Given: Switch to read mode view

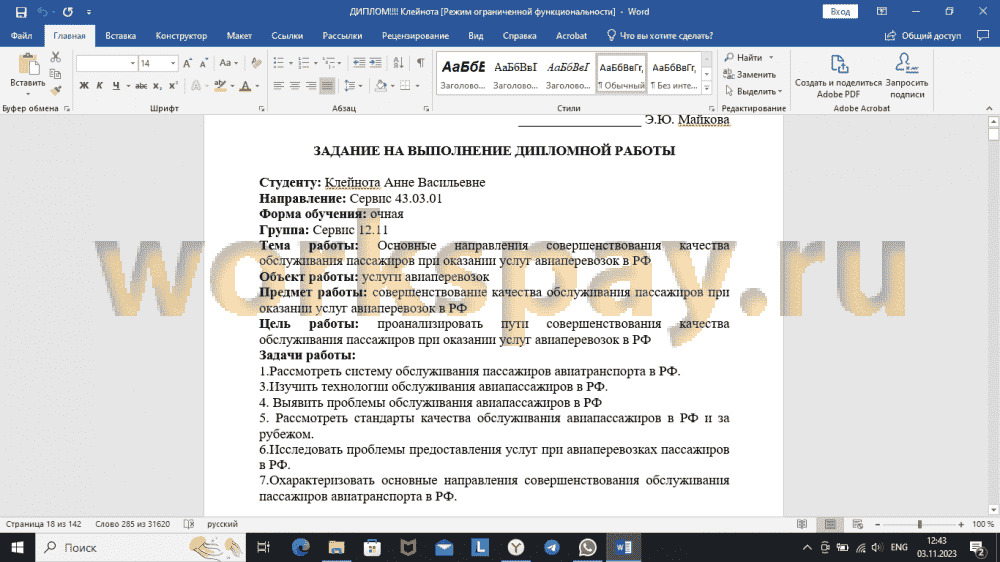Looking at the screenshot, I should pyautogui.click(x=802, y=524).
